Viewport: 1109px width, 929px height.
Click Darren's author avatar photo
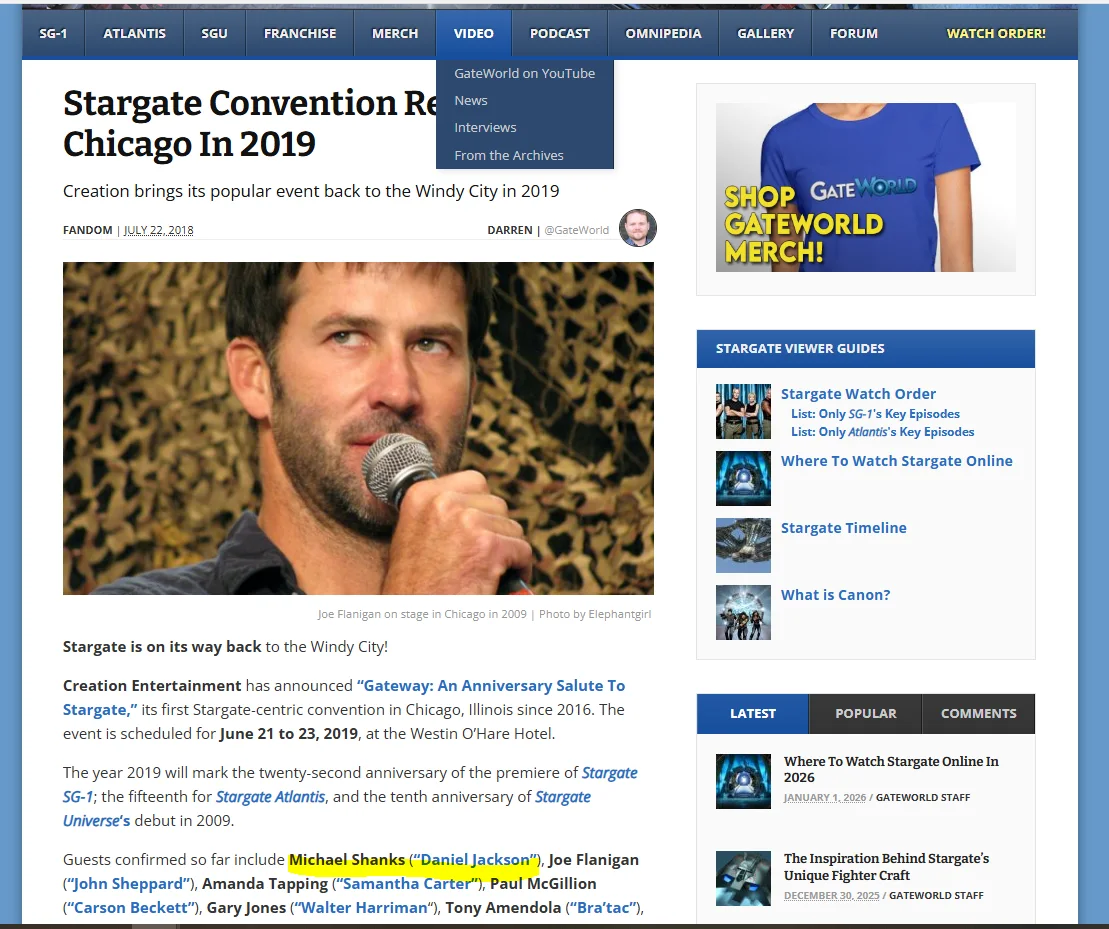click(638, 228)
